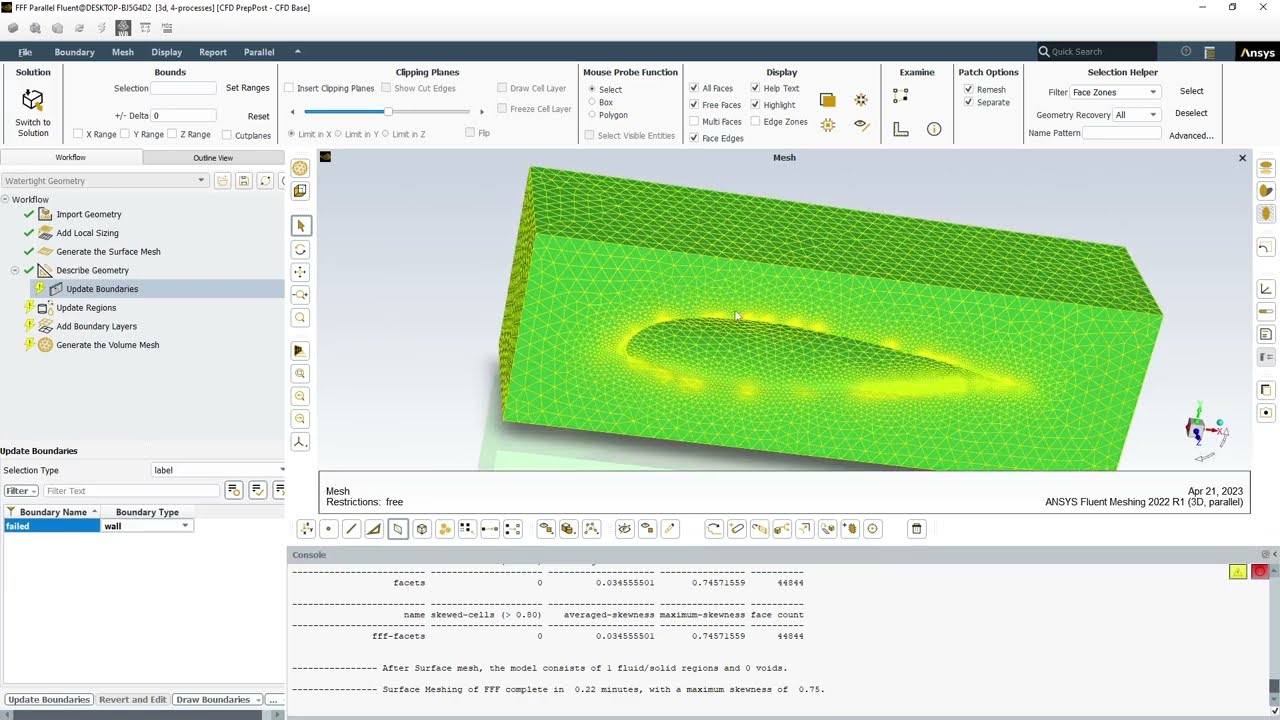The height and width of the screenshot is (720, 1280).
Task: Open the Watertight Geometry workflow dropdown
Action: click(104, 181)
